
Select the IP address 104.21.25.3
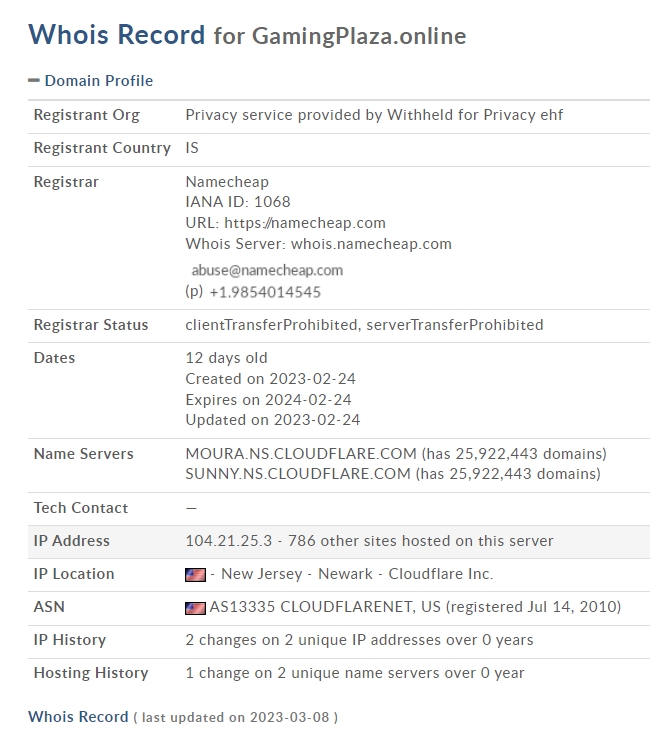(229, 541)
